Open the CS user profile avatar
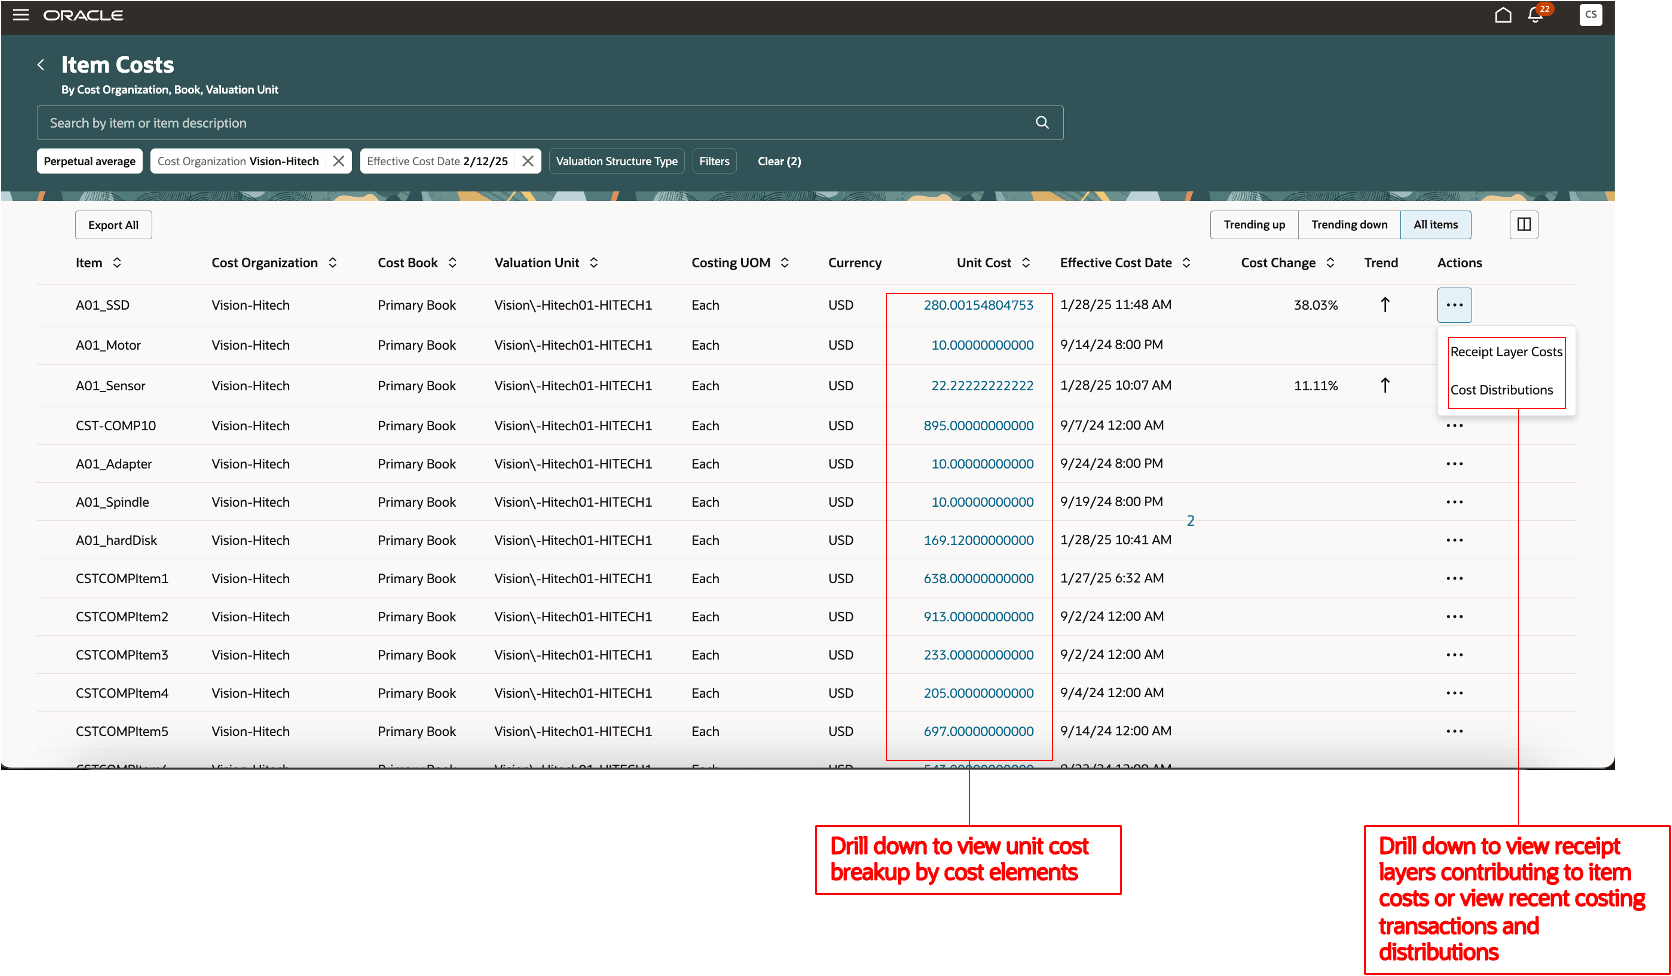Viewport: 1672px width, 976px height. (x=1590, y=15)
